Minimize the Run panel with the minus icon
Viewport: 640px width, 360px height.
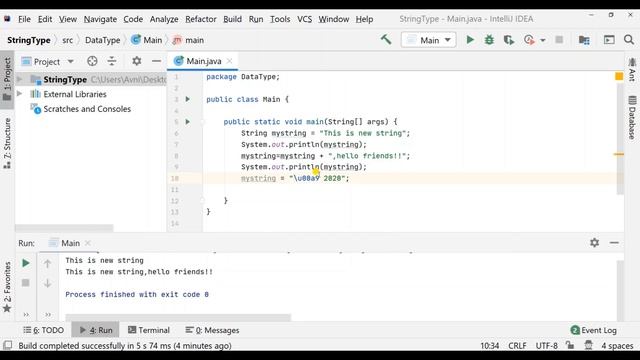coord(614,243)
